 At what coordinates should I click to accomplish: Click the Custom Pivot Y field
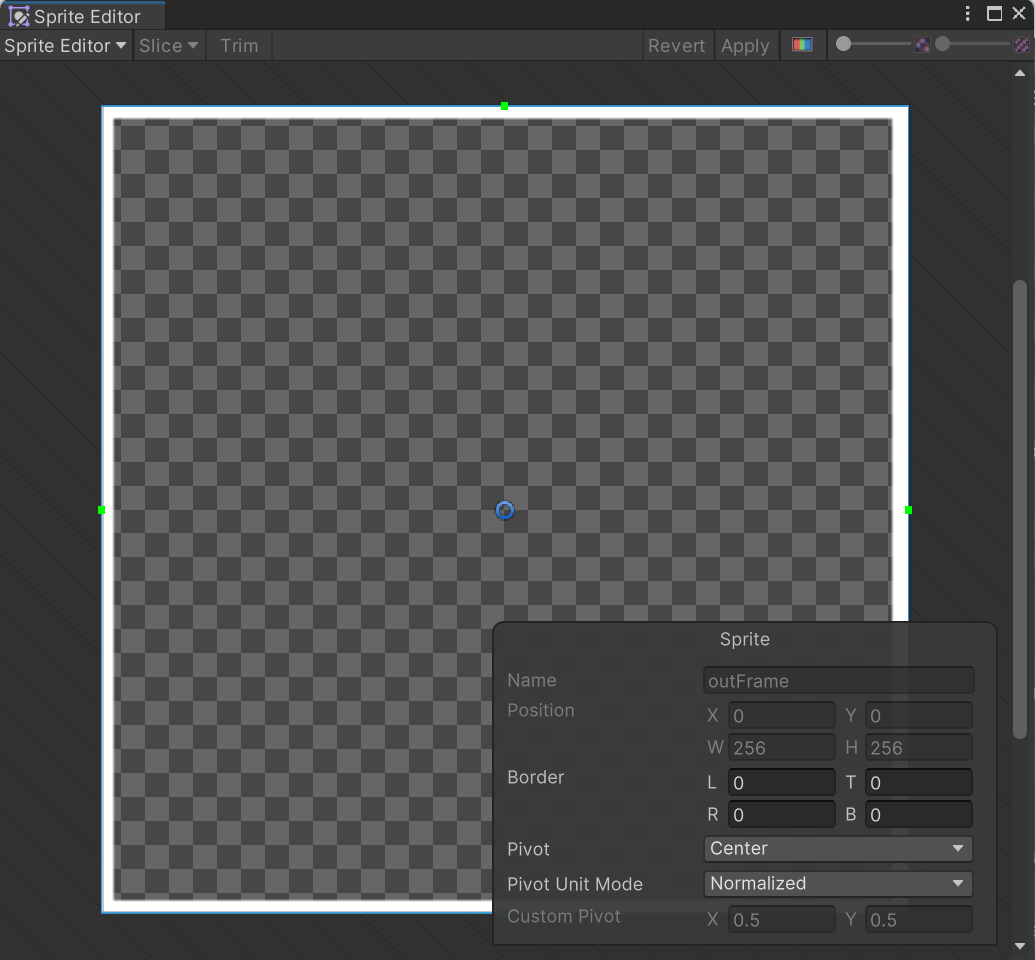918,920
